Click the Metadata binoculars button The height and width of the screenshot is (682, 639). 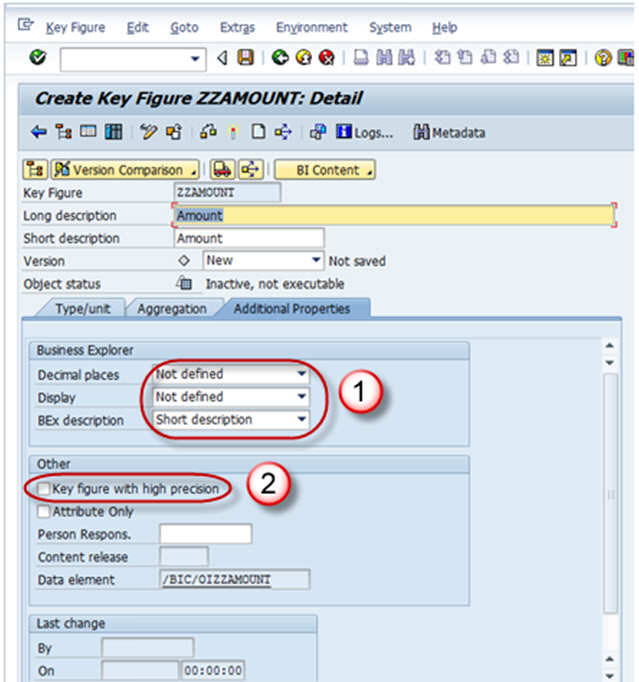[449, 132]
